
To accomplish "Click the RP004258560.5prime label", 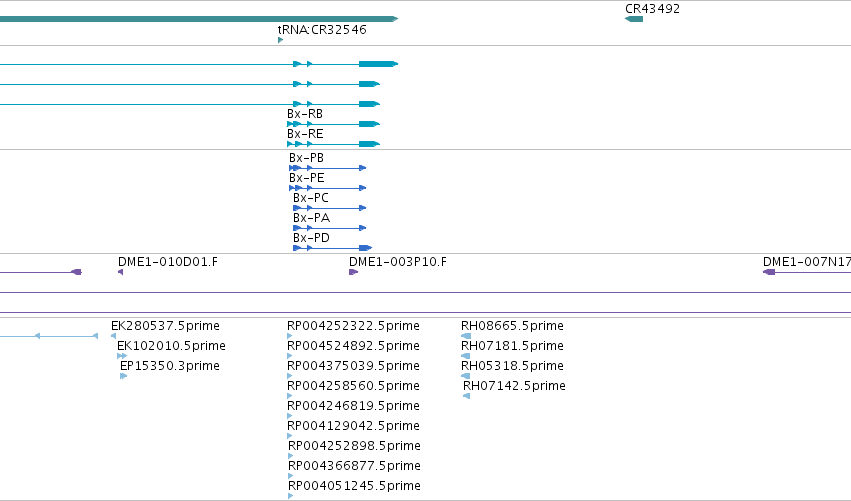I will coord(353,386).
